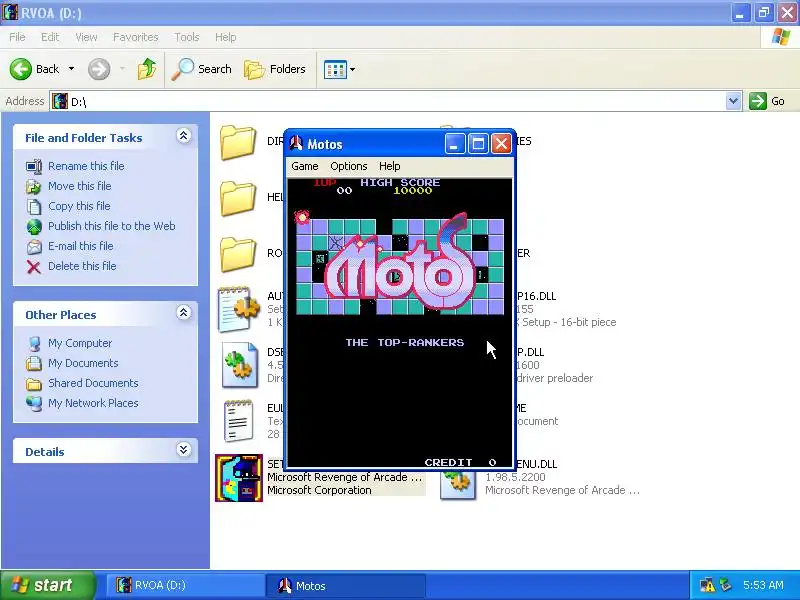Click E-mail this file link
This screenshot has height=600, width=800.
pyautogui.click(x=81, y=246)
